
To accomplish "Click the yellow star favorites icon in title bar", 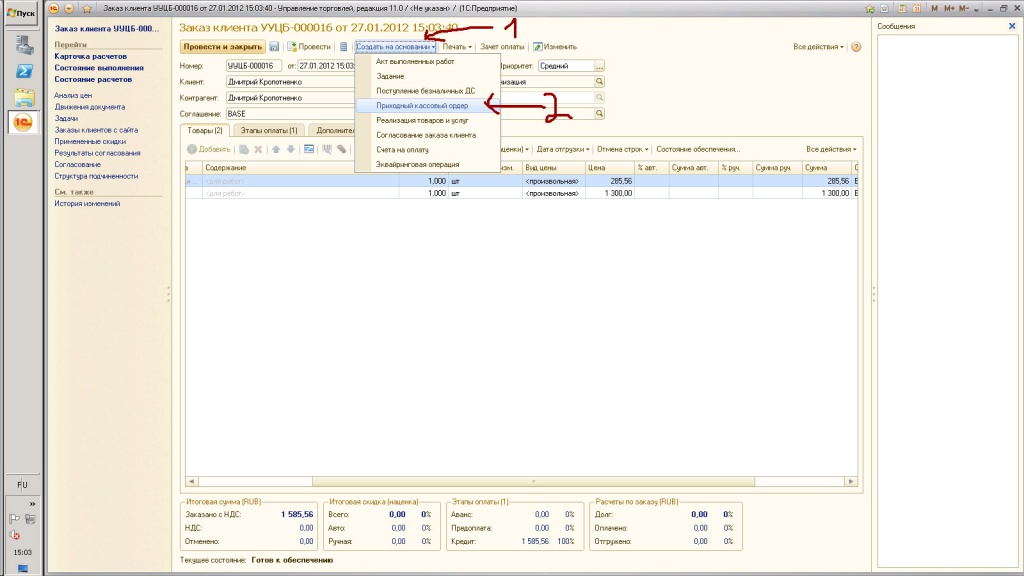I will [87, 8].
